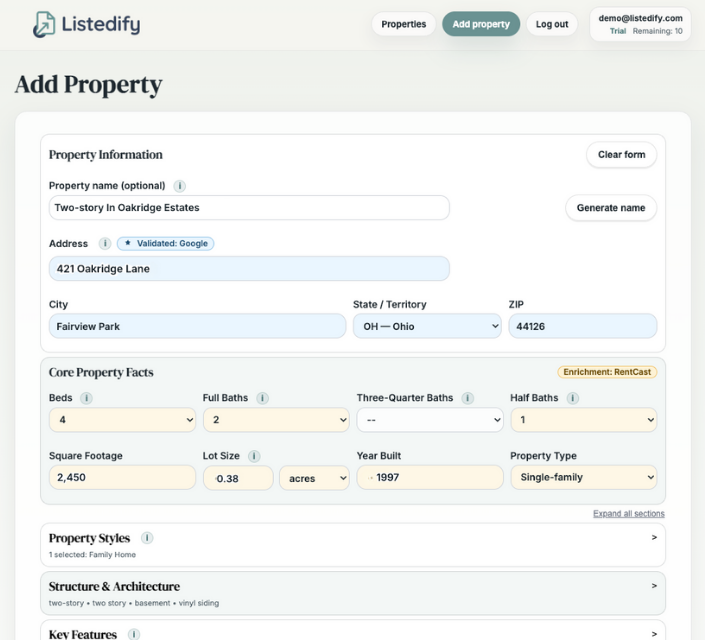705x640 pixels.
Task: Open the State / Territory dropdown
Action: (x=427, y=326)
